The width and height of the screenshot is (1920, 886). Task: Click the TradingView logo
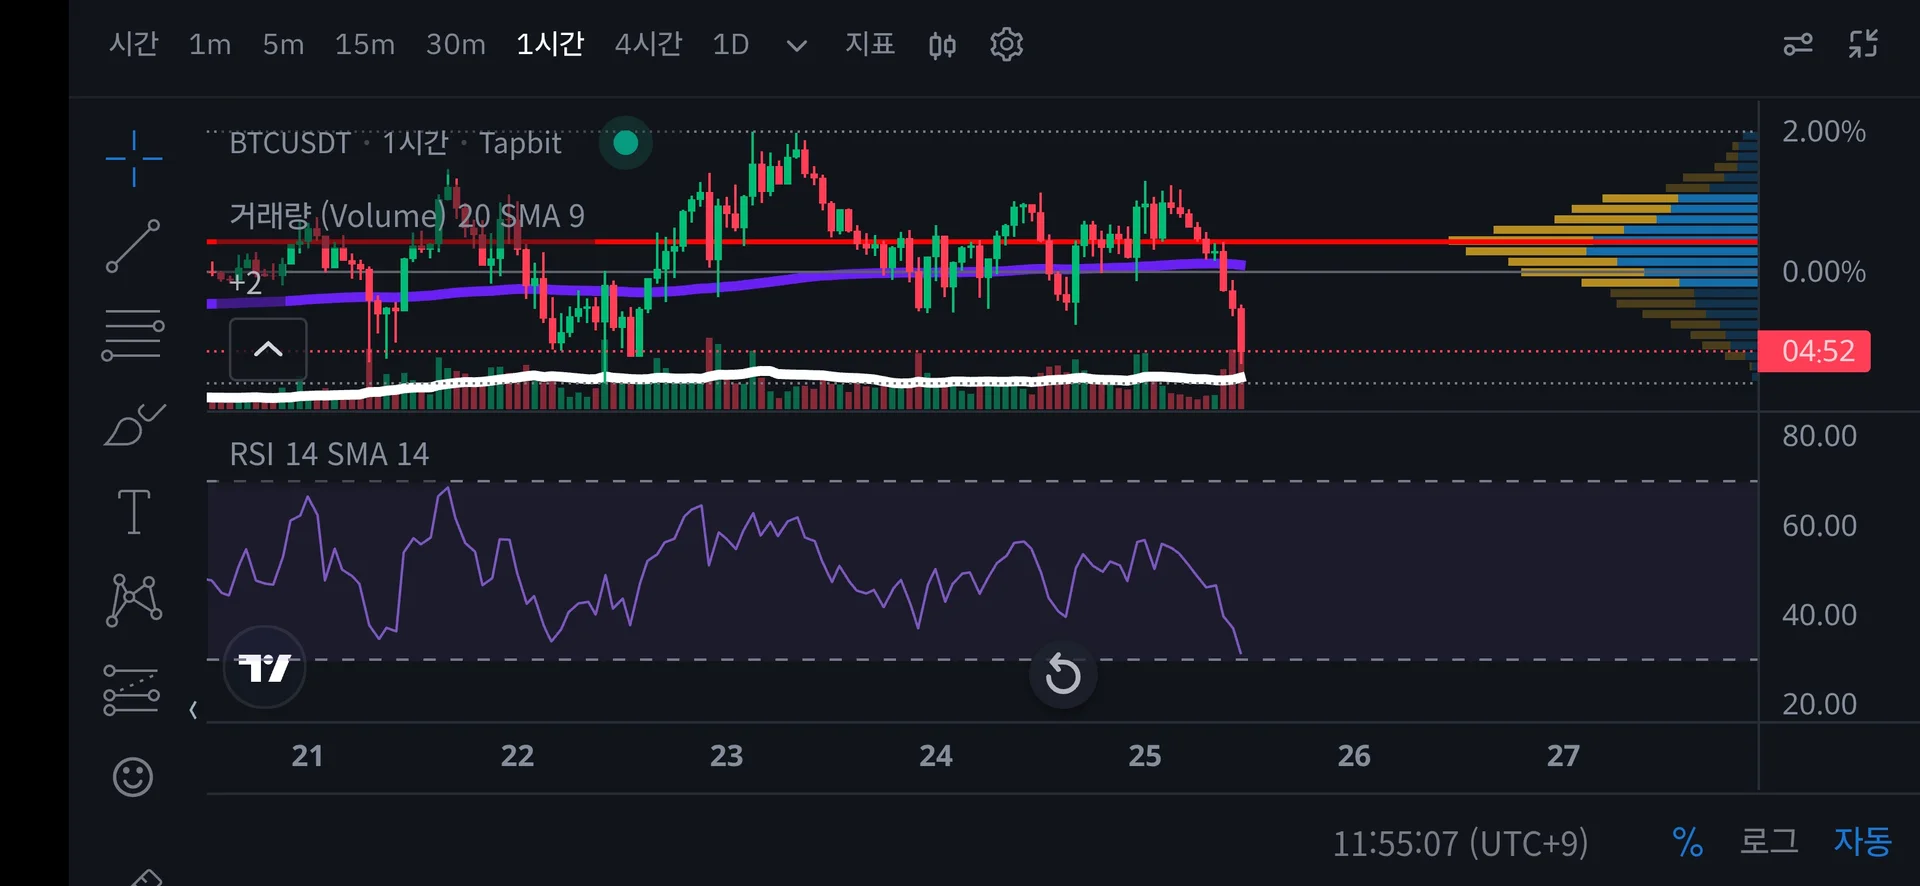click(264, 667)
